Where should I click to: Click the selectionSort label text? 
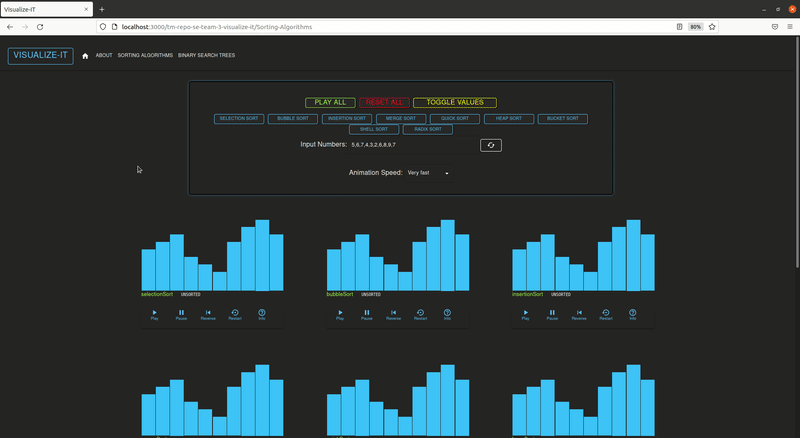157,295
